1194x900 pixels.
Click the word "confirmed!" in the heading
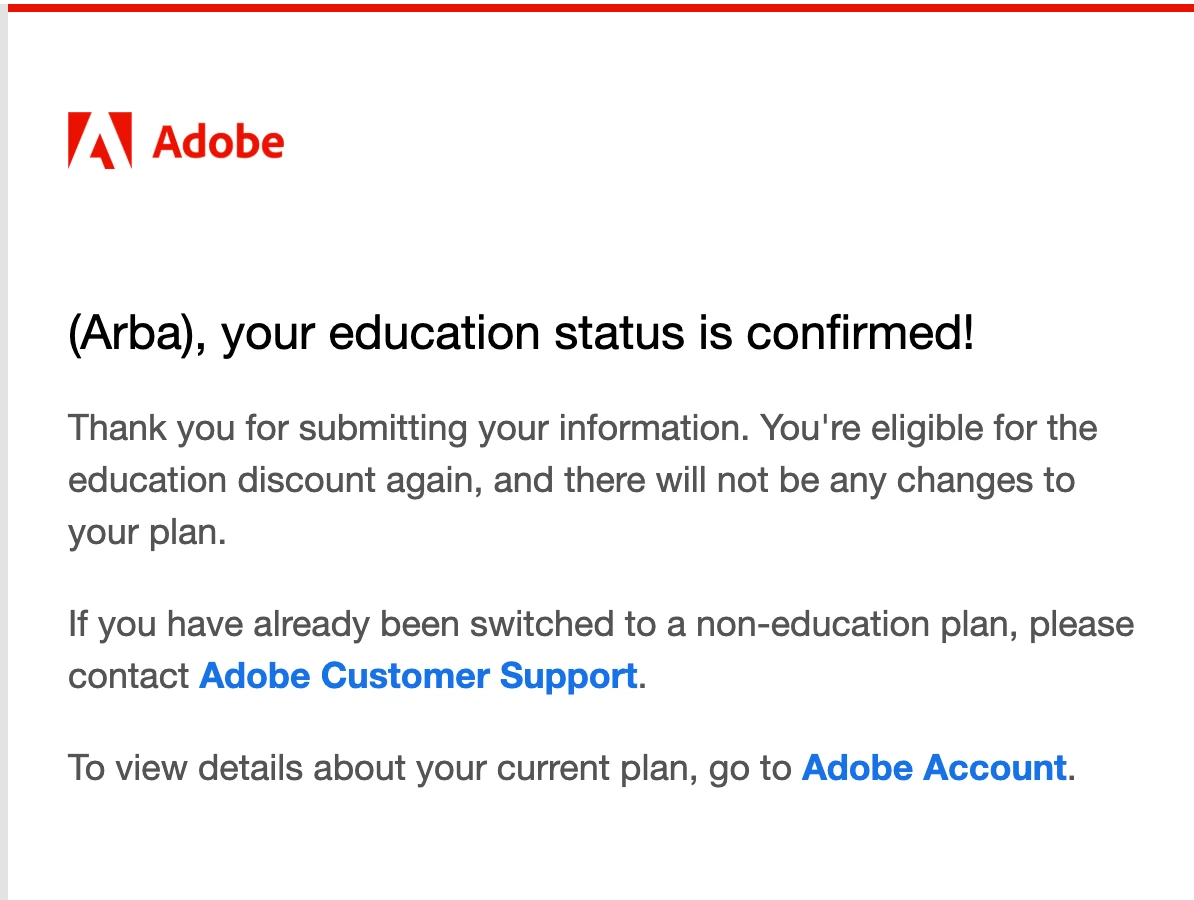pos(860,334)
